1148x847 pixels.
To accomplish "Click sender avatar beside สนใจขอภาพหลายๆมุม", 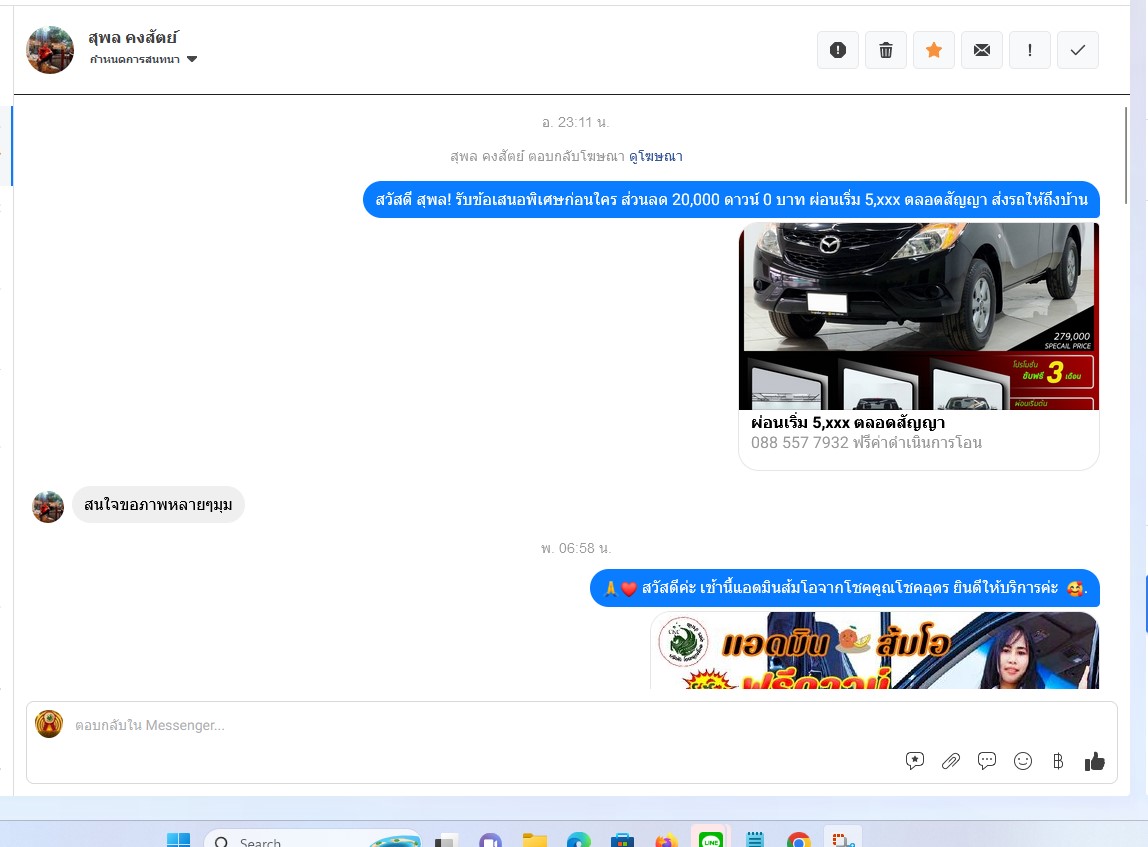I will click(x=48, y=507).
